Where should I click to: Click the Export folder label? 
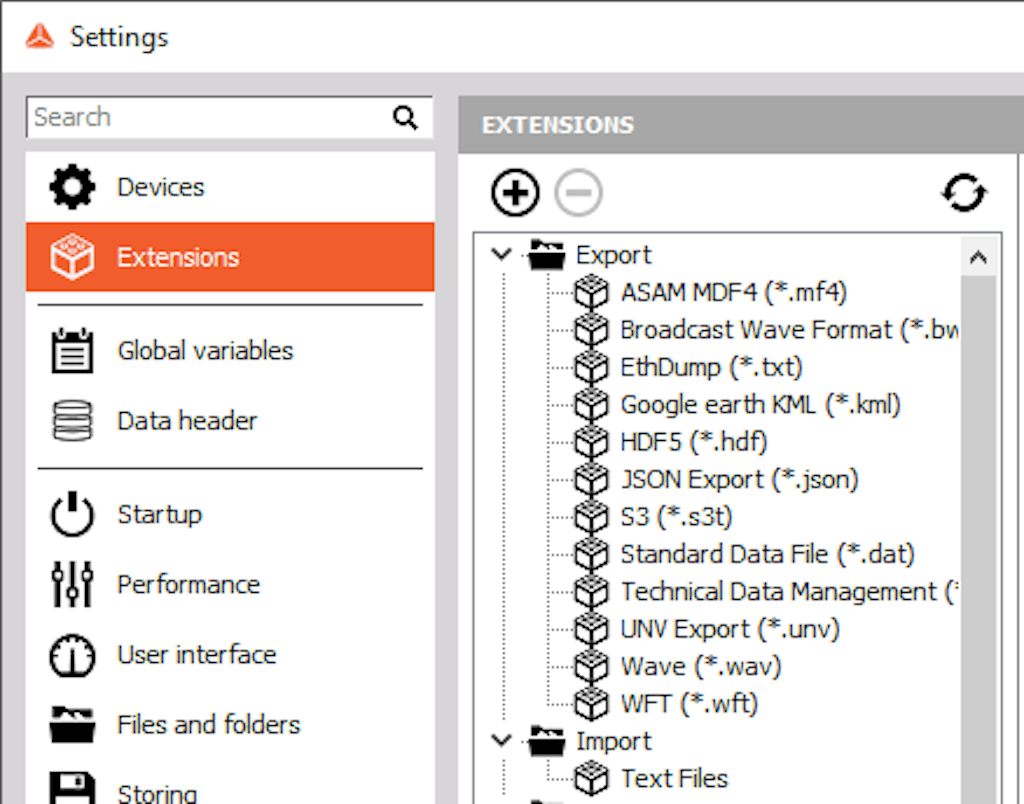tap(613, 255)
